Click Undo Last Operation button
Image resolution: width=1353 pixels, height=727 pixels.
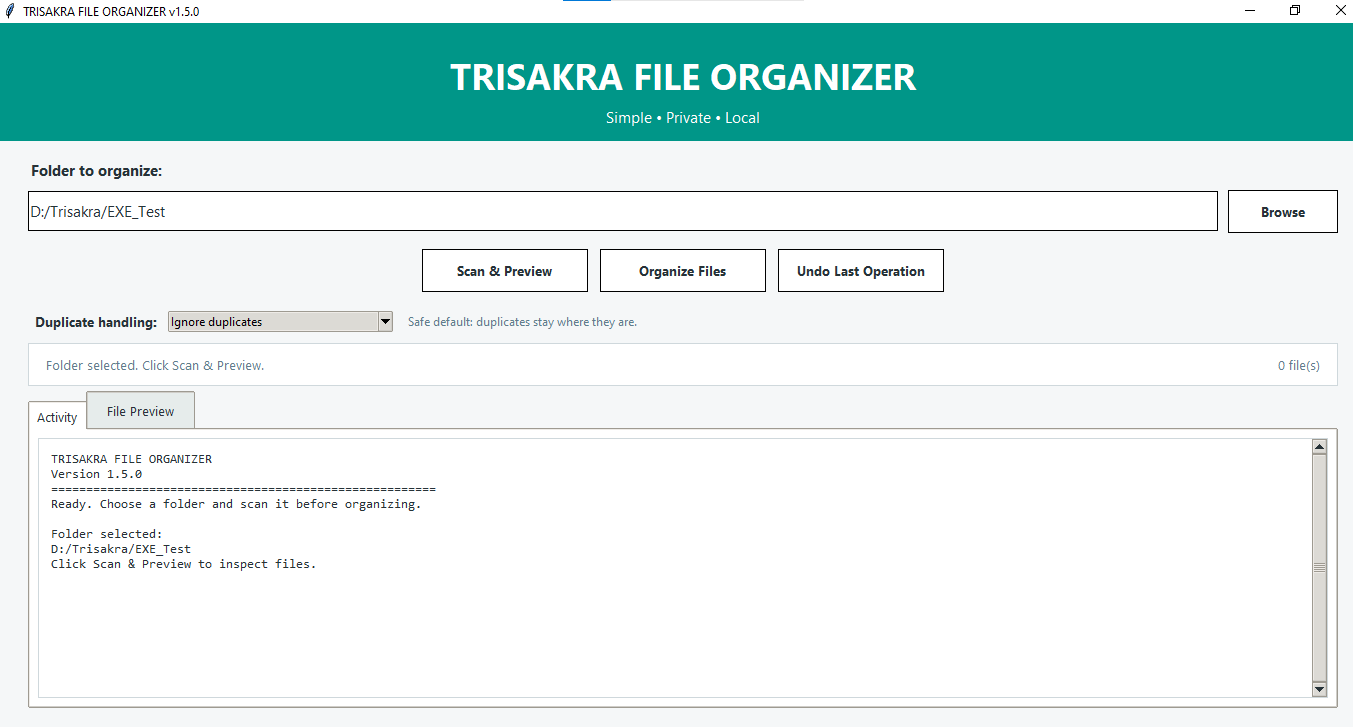click(861, 271)
